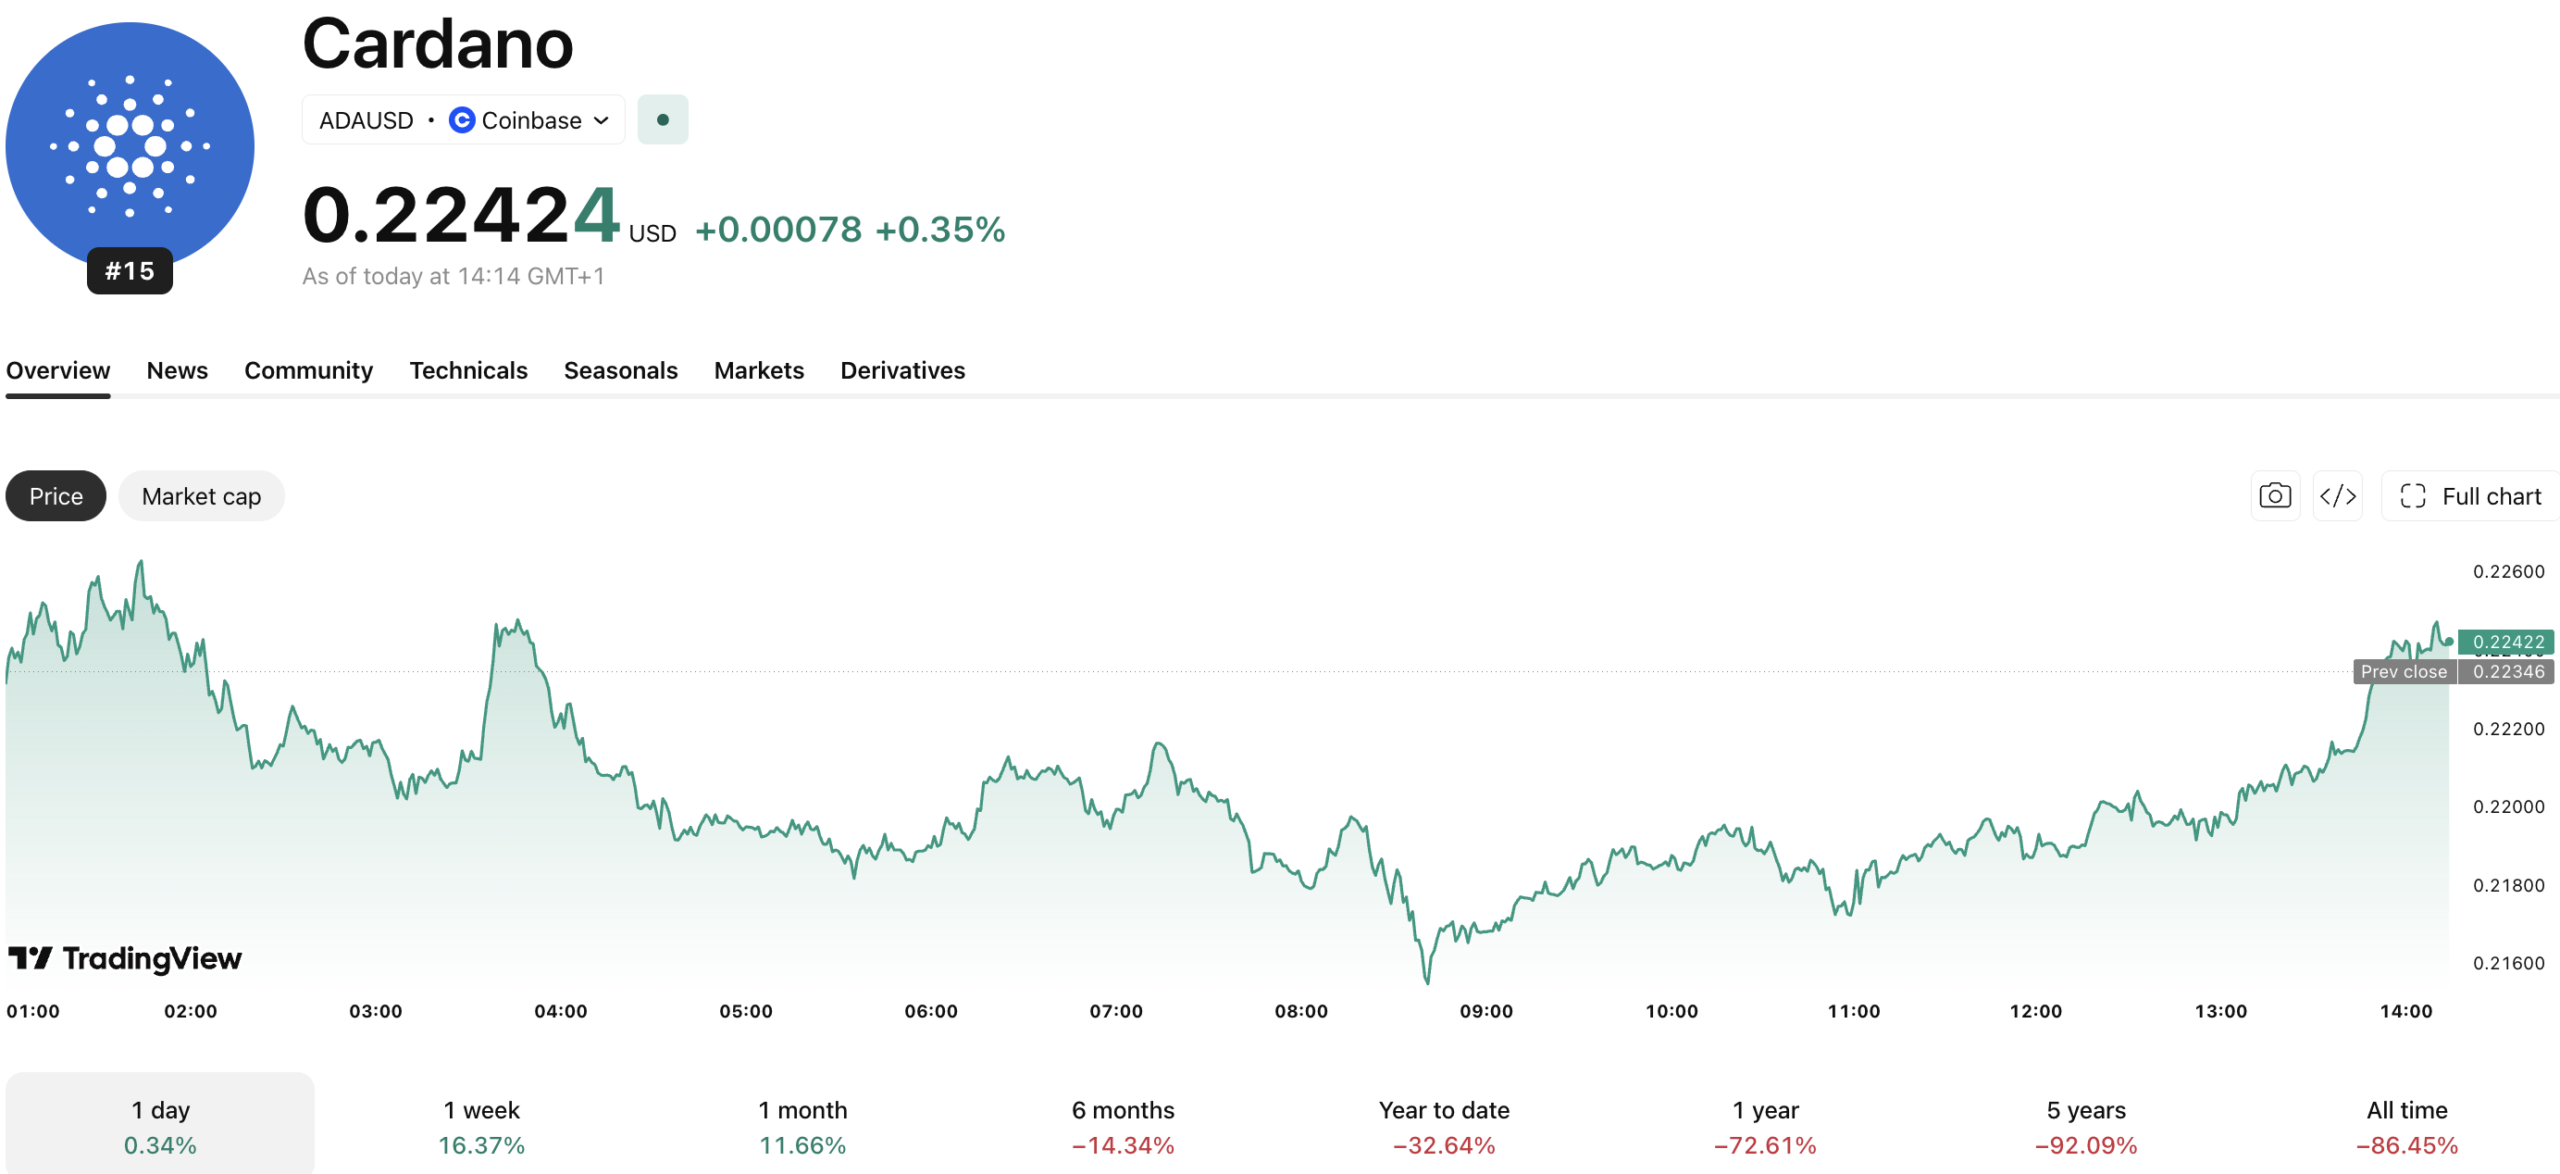Open the Full chart view
This screenshot has height=1174, width=2560.
pos(2470,496)
